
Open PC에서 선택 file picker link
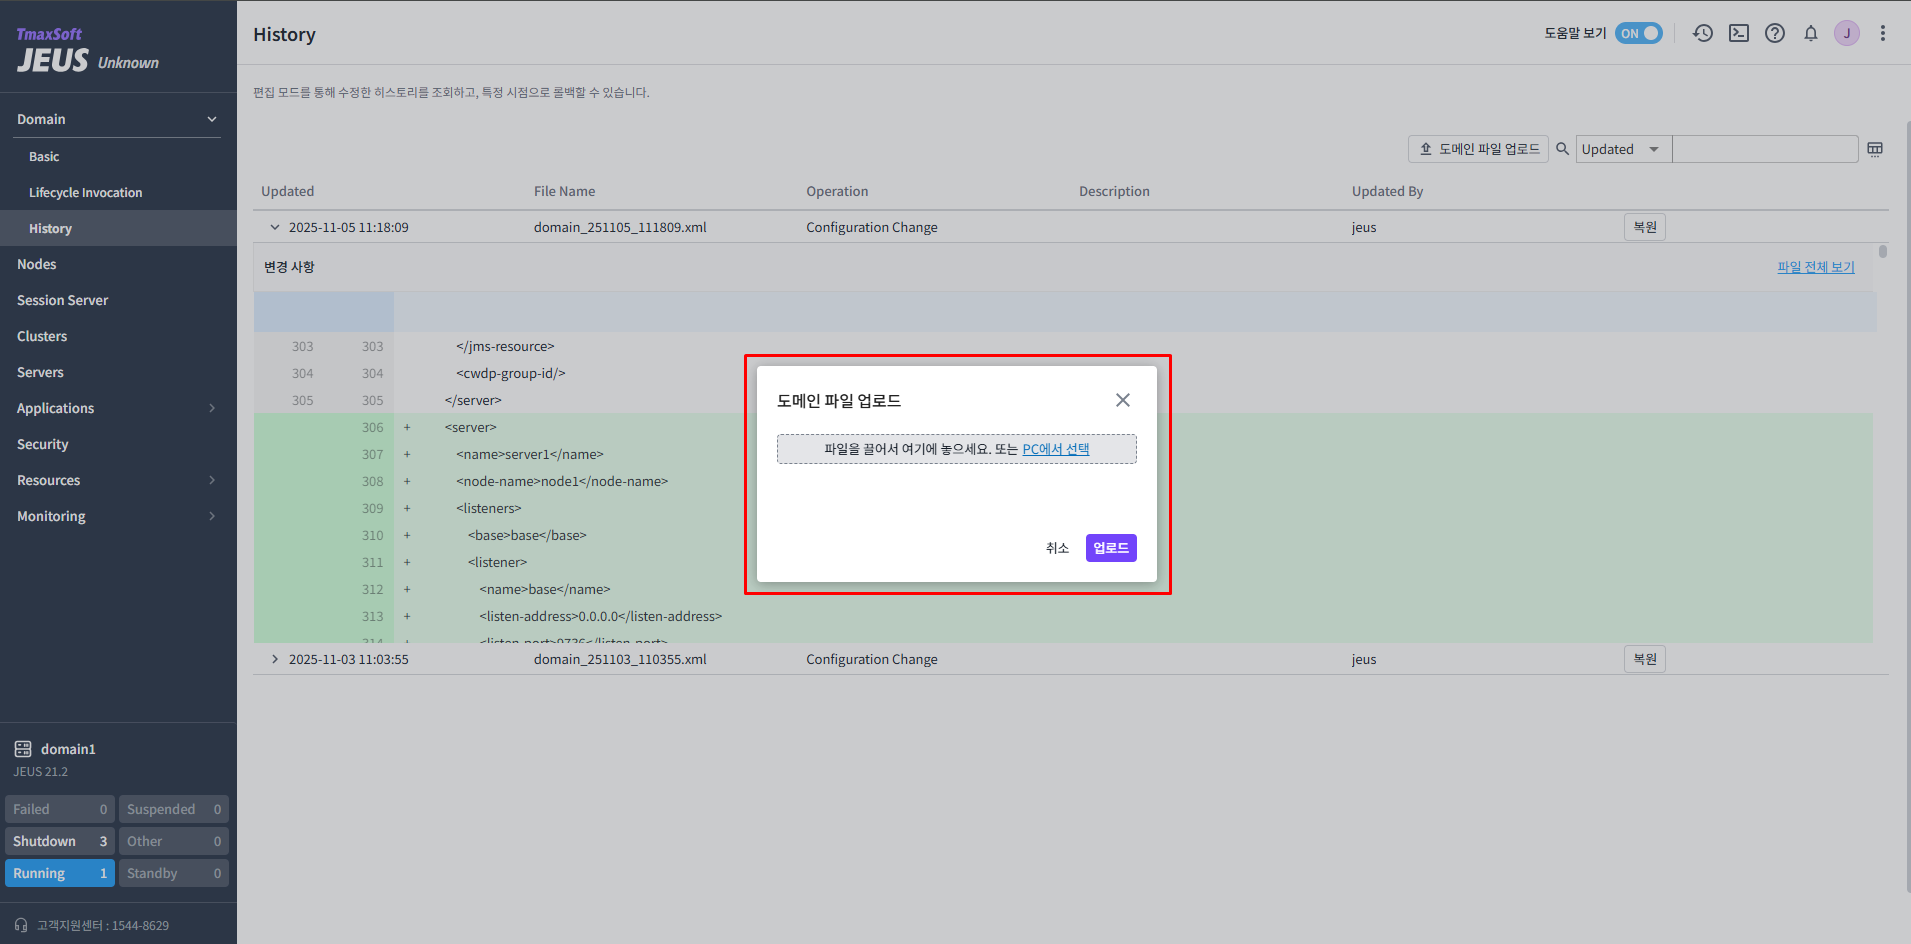1056,448
